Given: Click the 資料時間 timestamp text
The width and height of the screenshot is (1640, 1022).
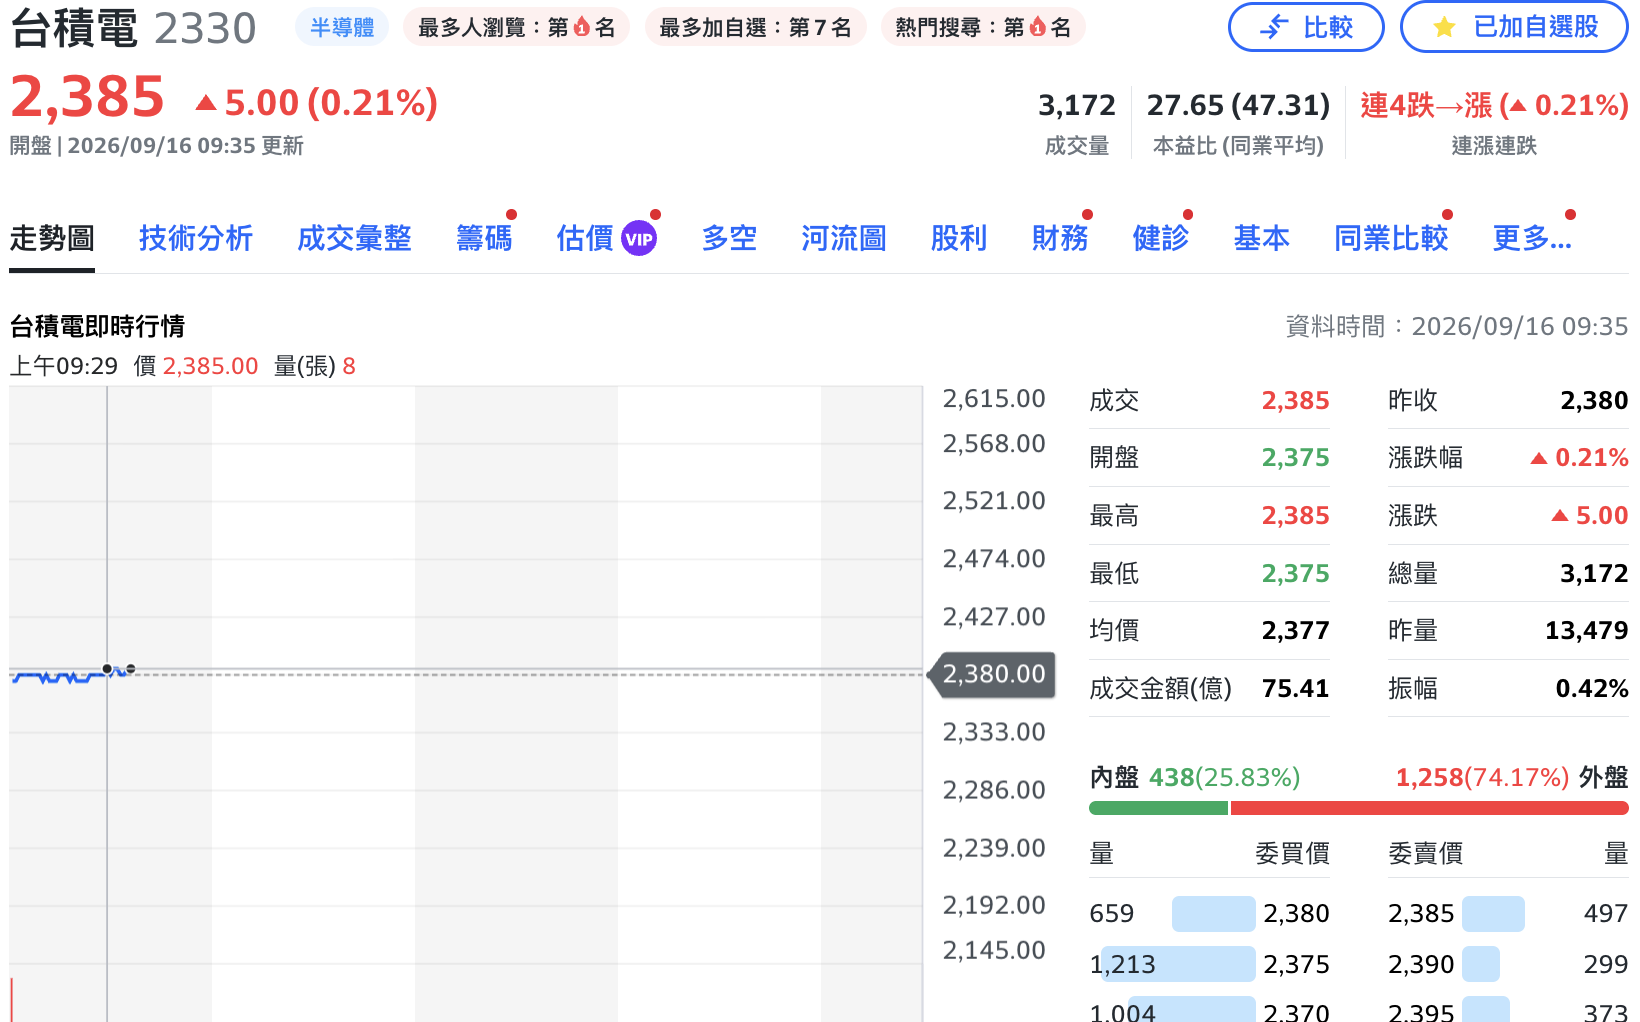Looking at the screenshot, I should coord(1456,327).
